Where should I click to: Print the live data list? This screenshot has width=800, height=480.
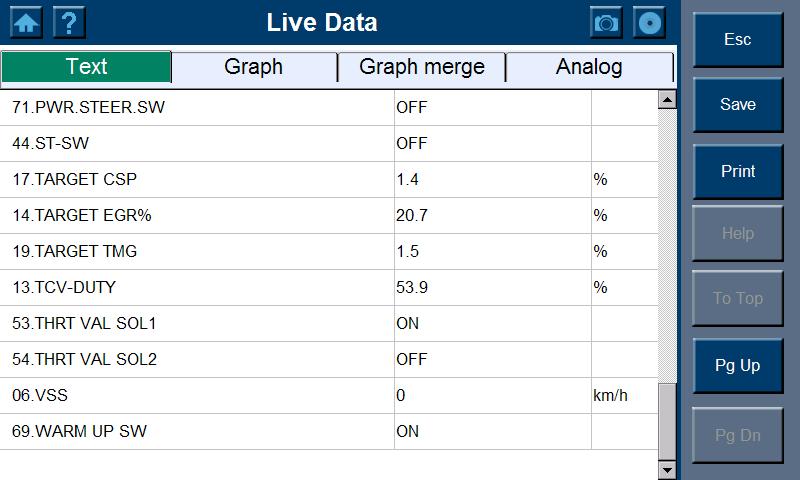tap(738, 171)
